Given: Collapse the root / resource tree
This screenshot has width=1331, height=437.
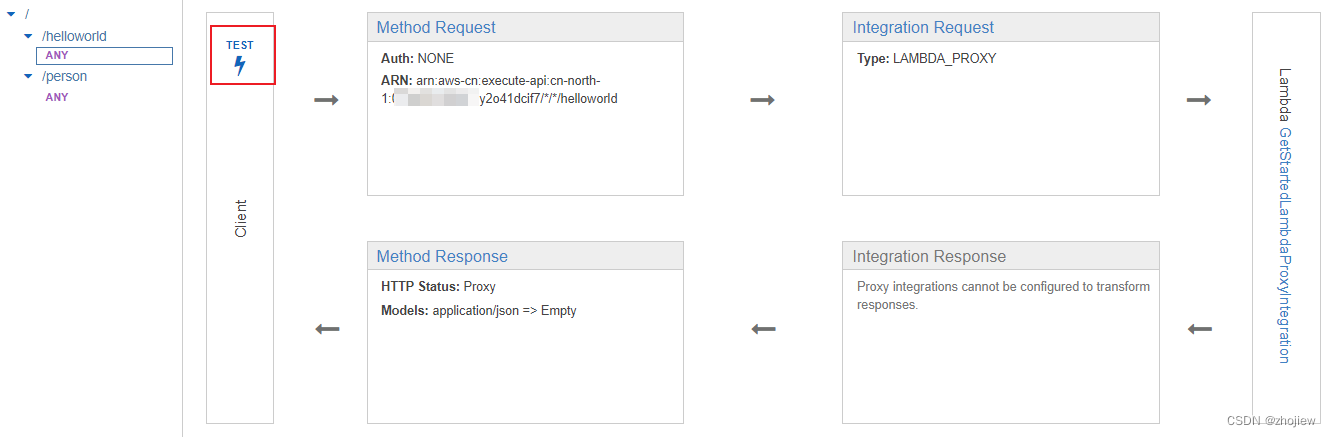Looking at the screenshot, I should click(11, 14).
